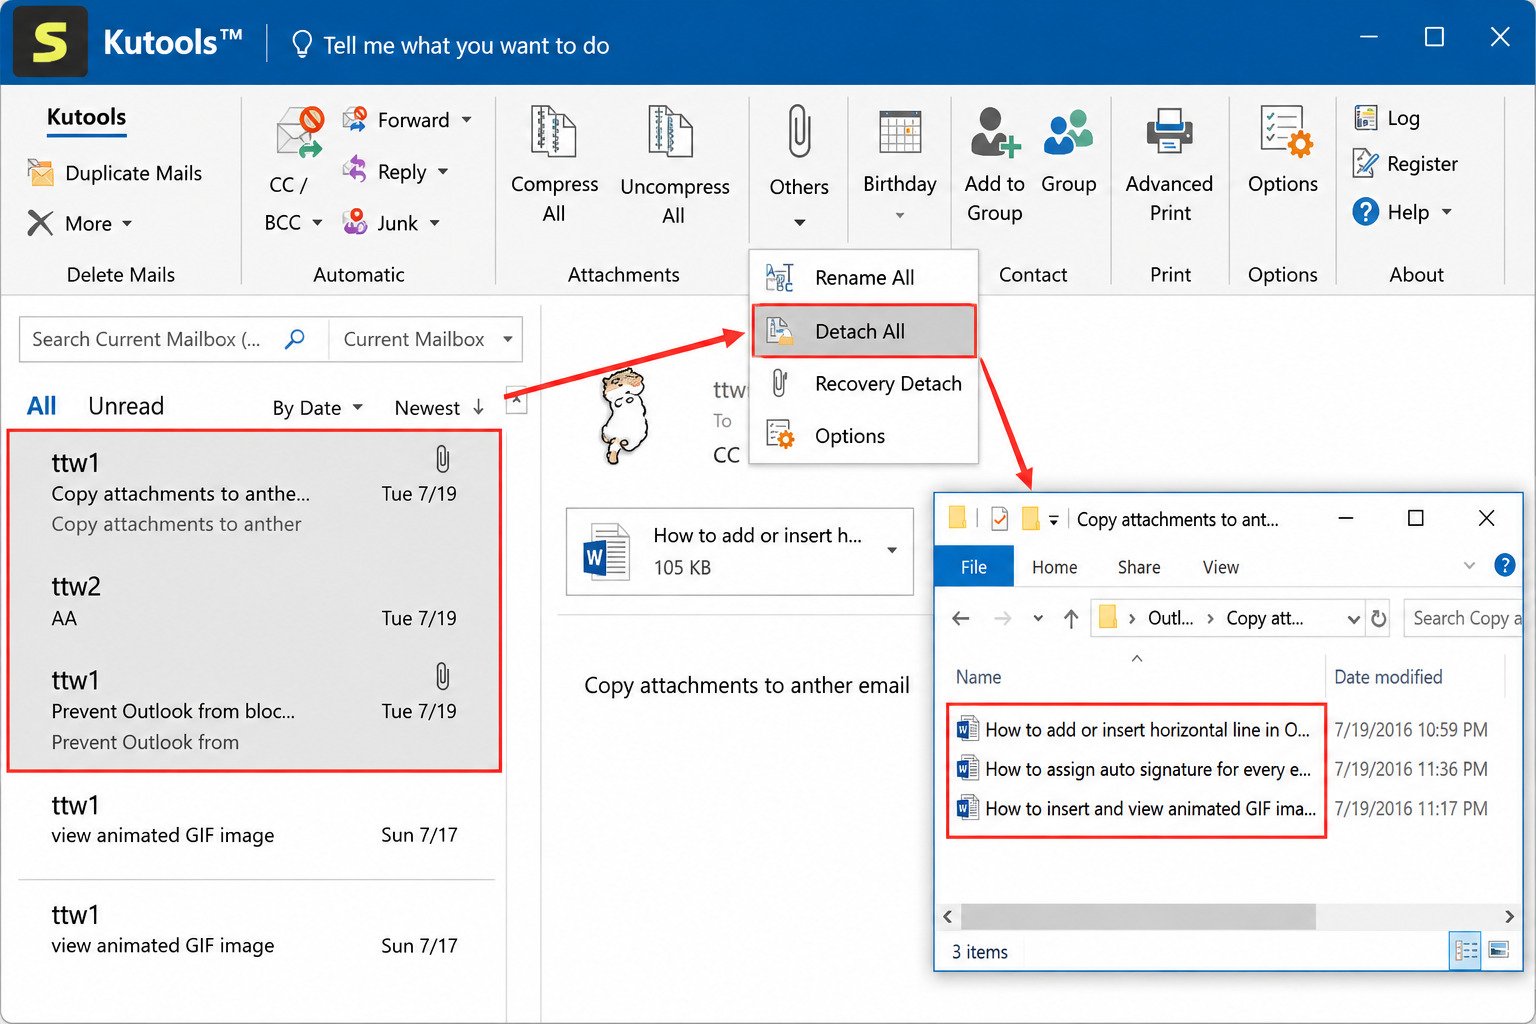This screenshot has width=1536, height=1024.
Task: Click the Search Copy a... field
Action: pyautogui.click(x=1463, y=619)
